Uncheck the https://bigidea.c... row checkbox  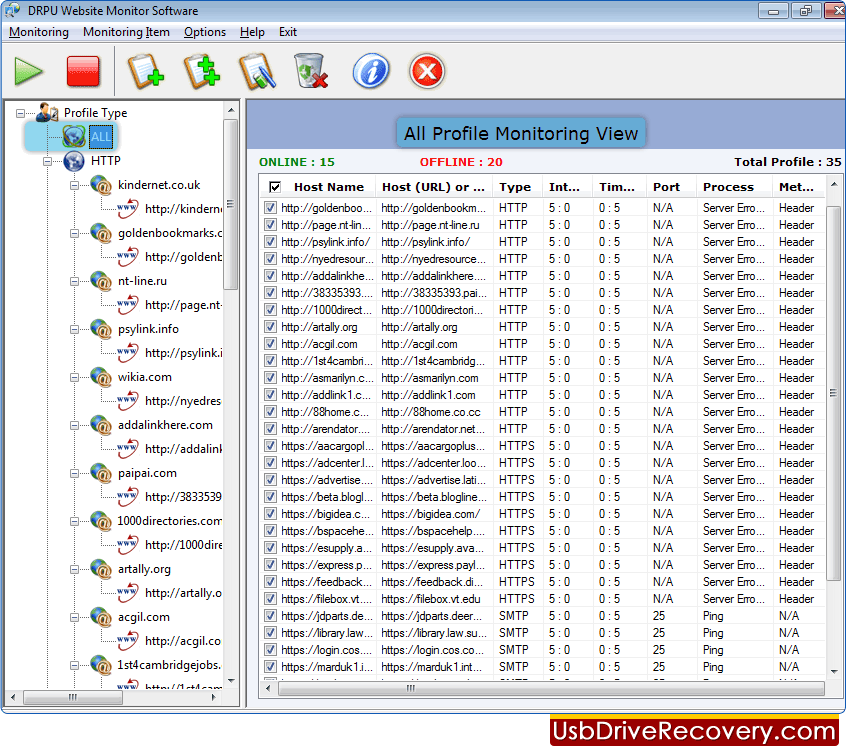coord(270,514)
